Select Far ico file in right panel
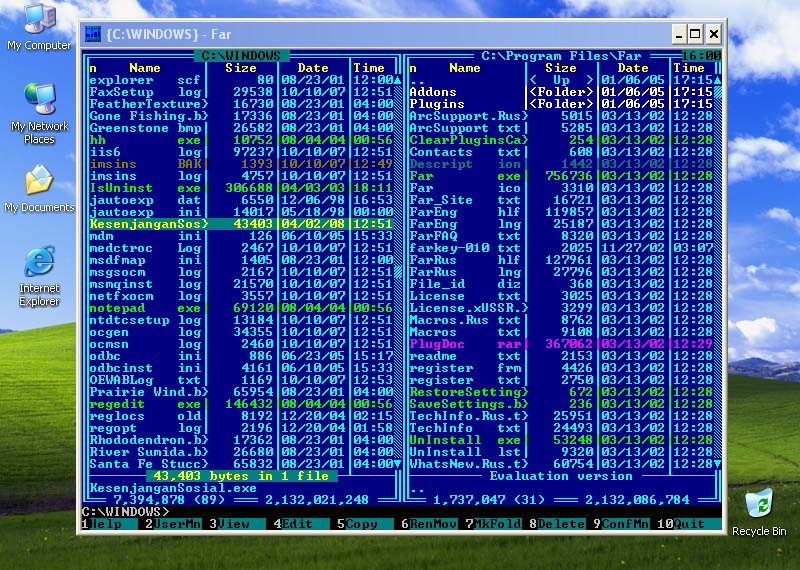 coord(561,188)
